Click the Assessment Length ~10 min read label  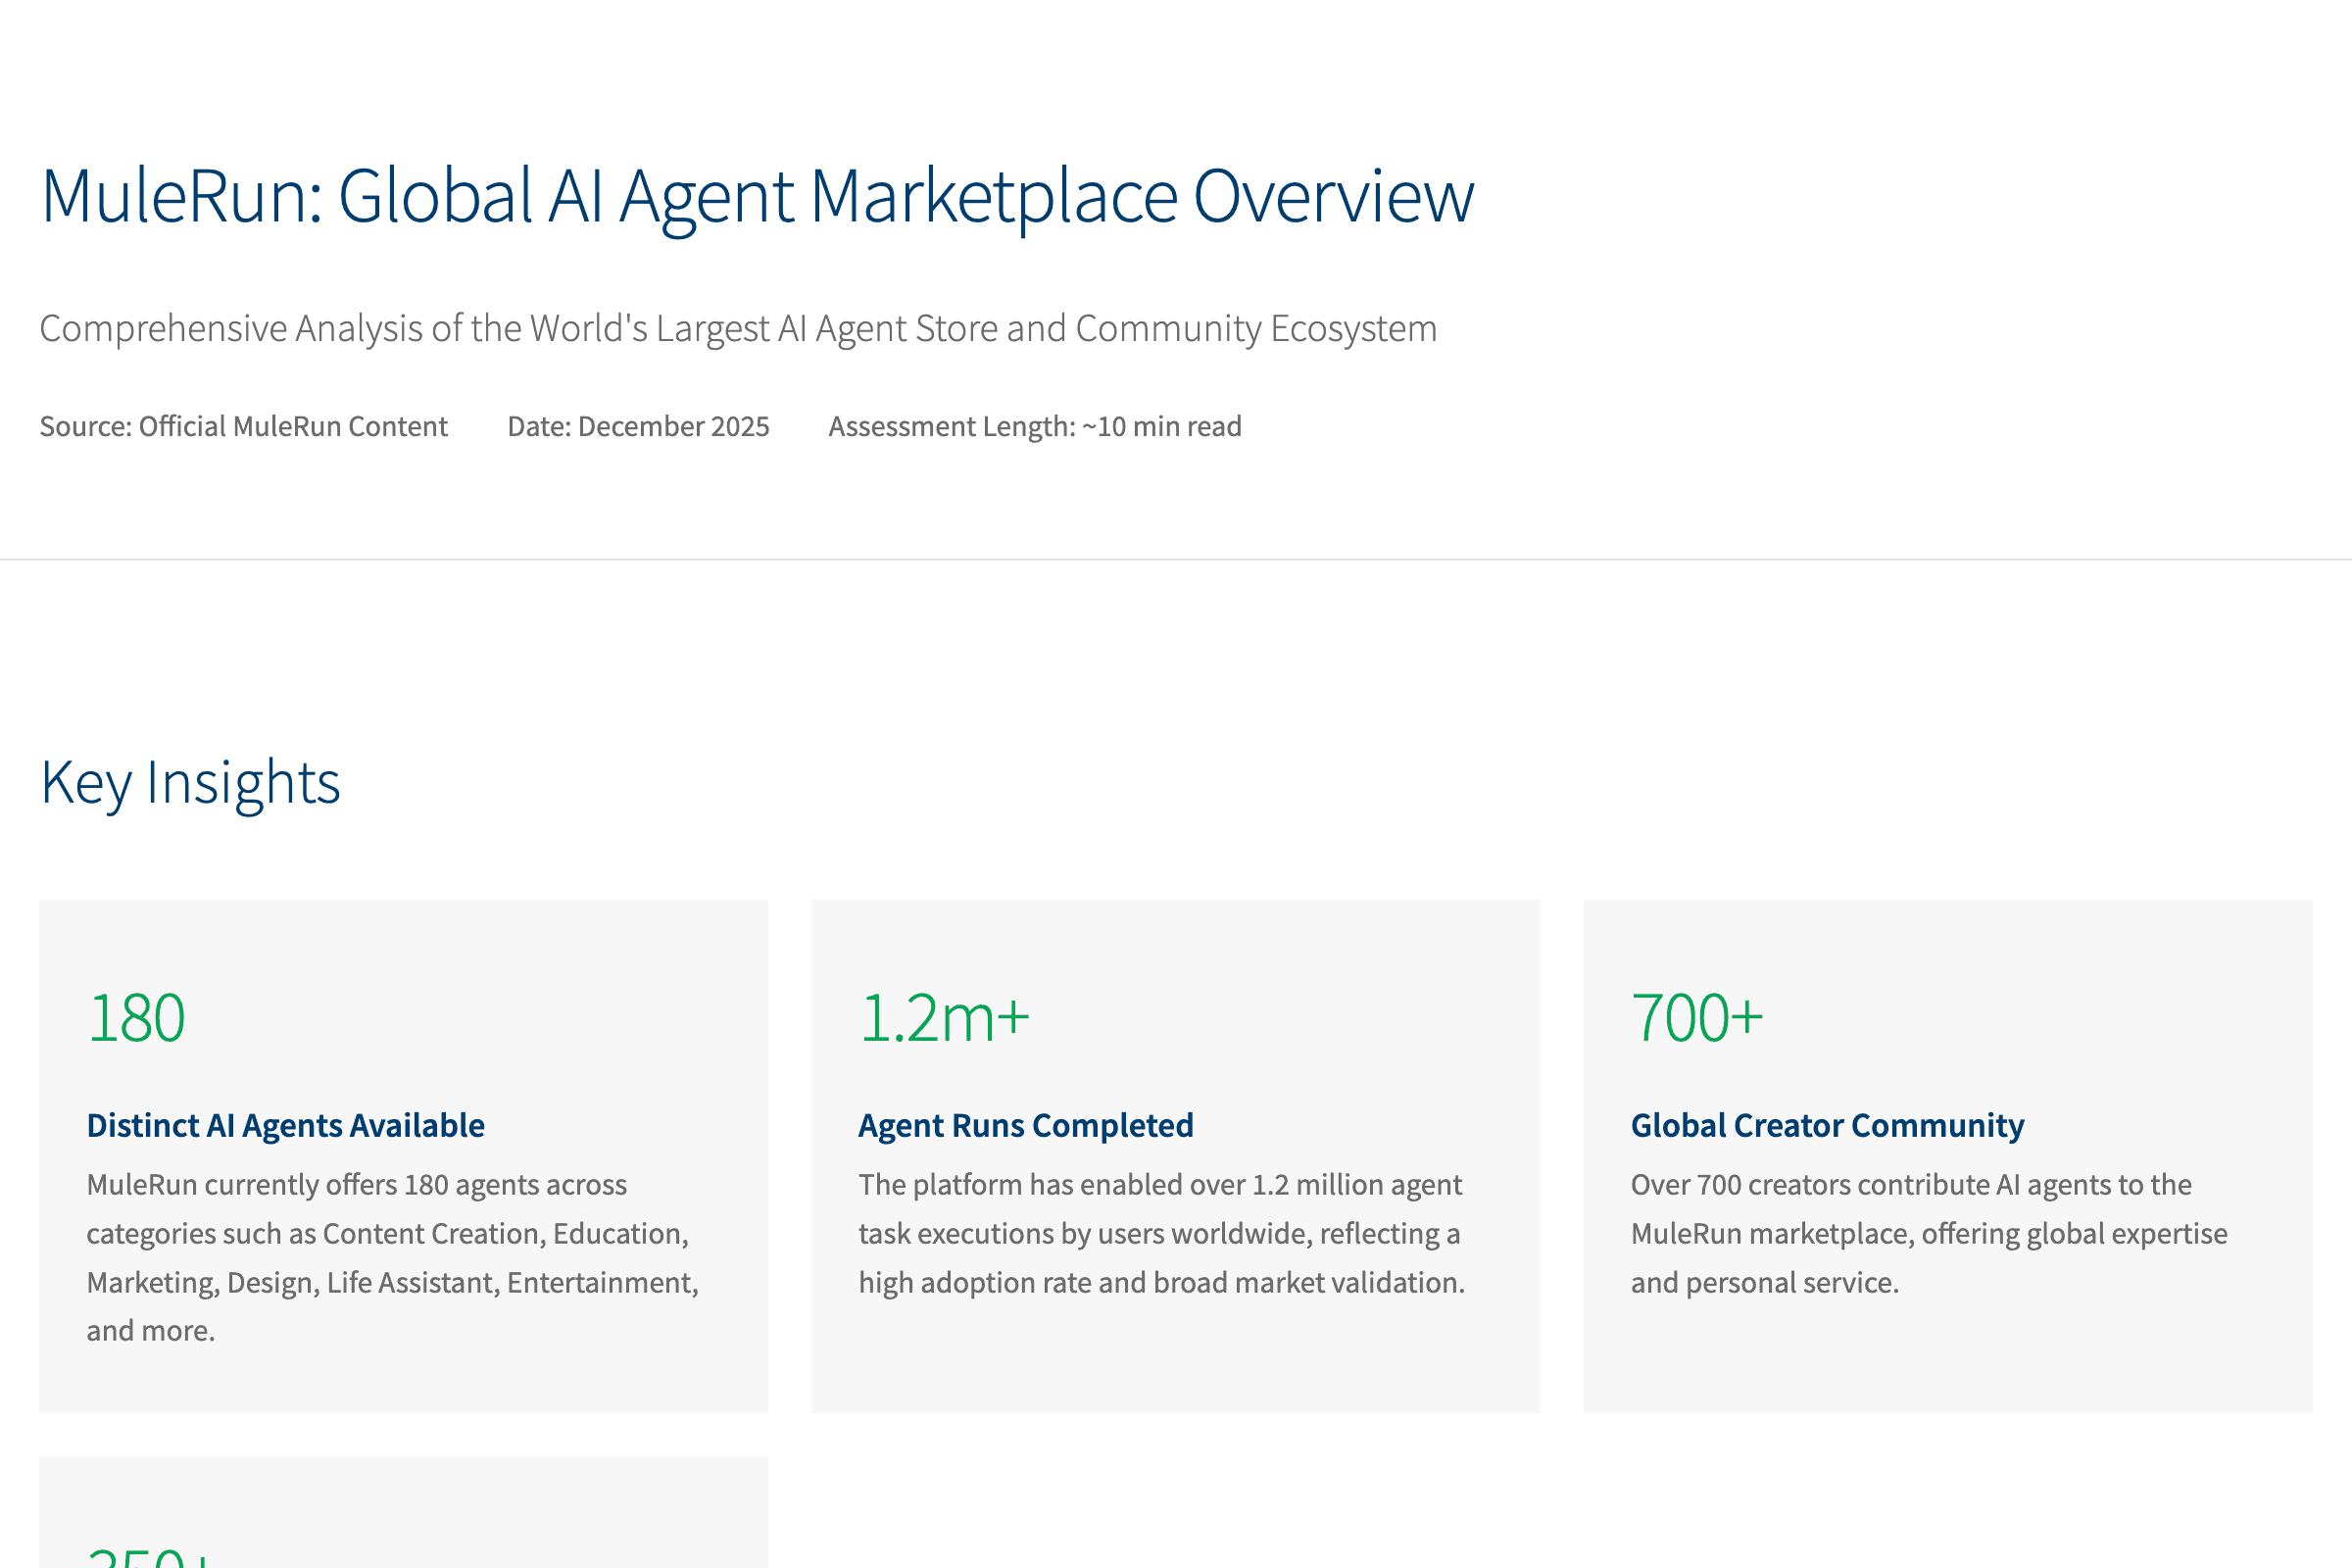point(1034,426)
